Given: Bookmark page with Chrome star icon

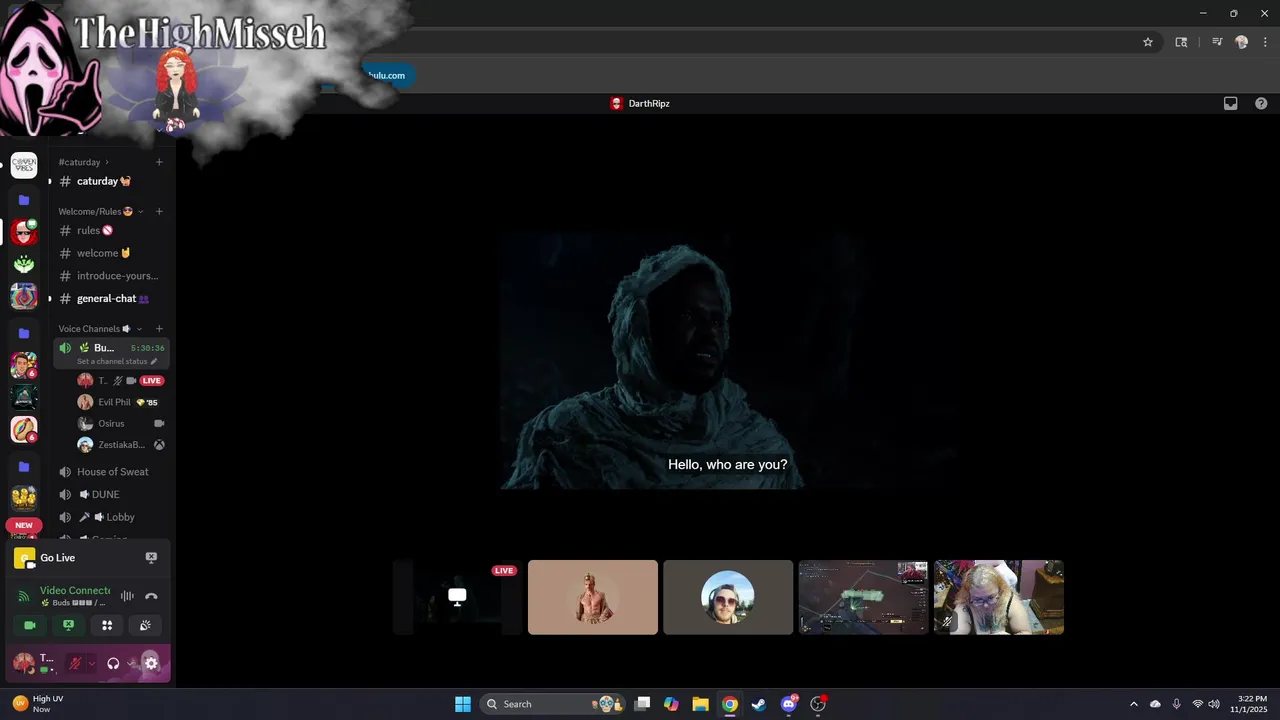Looking at the screenshot, I should (x=1148, y=42).
